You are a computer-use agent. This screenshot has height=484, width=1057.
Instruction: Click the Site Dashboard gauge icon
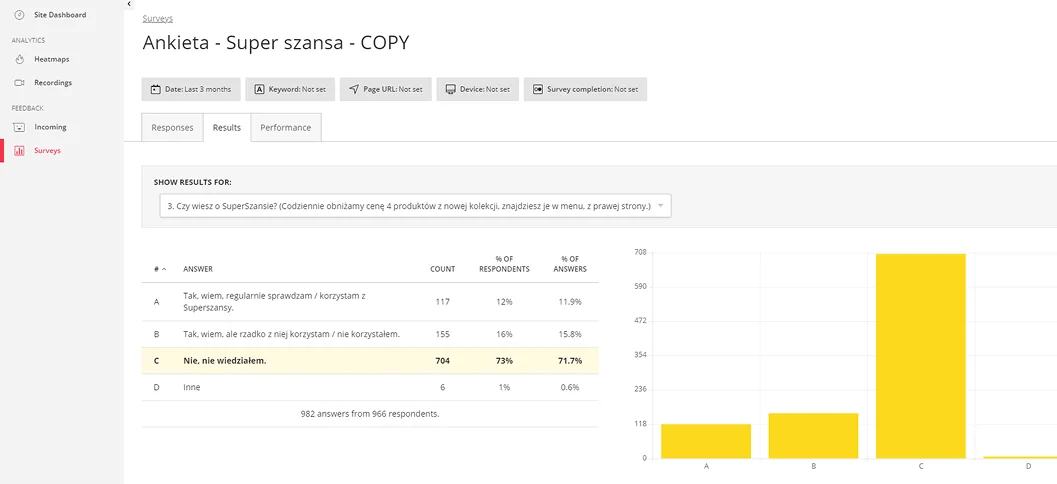20,15
